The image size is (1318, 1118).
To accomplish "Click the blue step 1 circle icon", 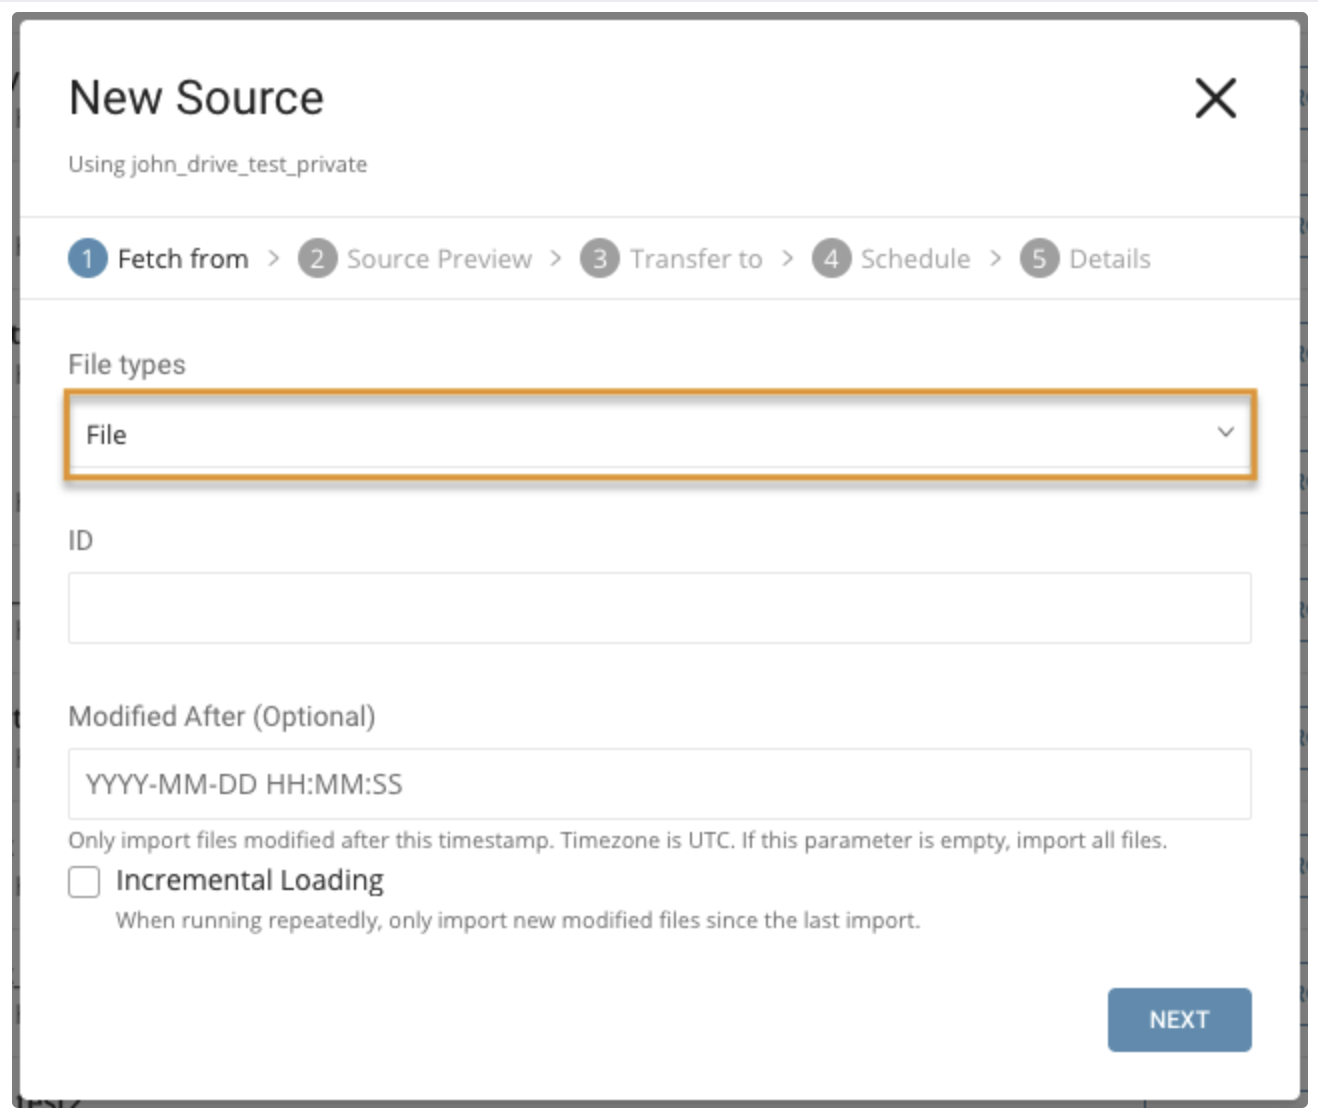I will [88, 259].
